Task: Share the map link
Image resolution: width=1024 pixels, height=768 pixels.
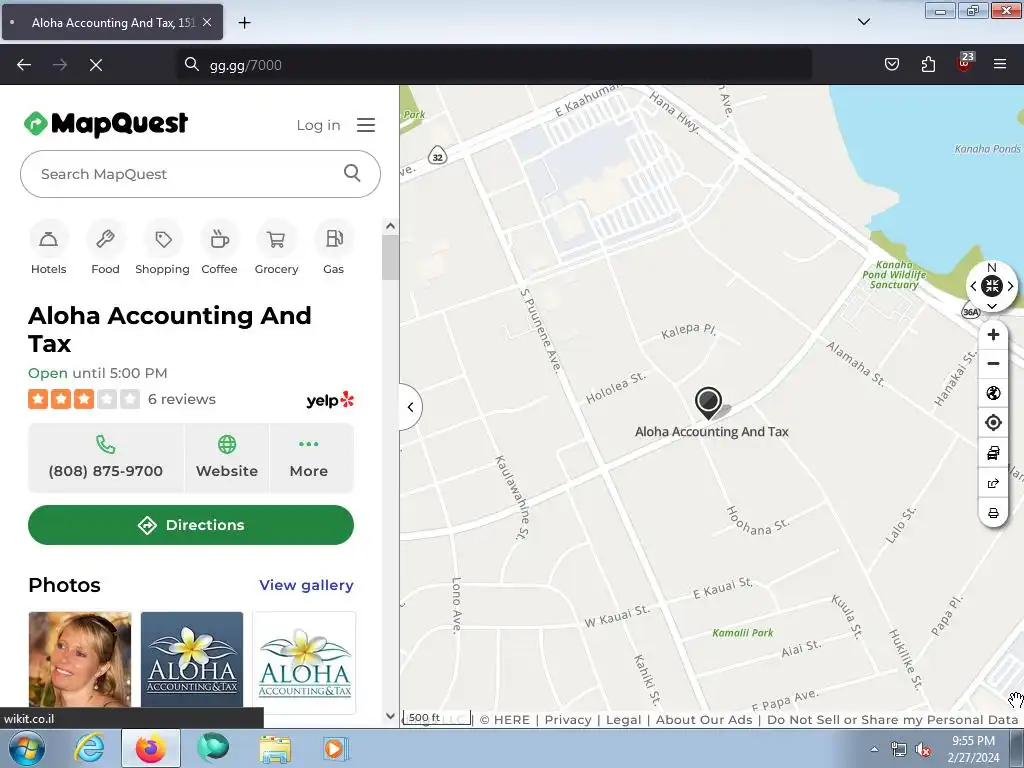Action: pyautogui.click(x=993, y=483)
